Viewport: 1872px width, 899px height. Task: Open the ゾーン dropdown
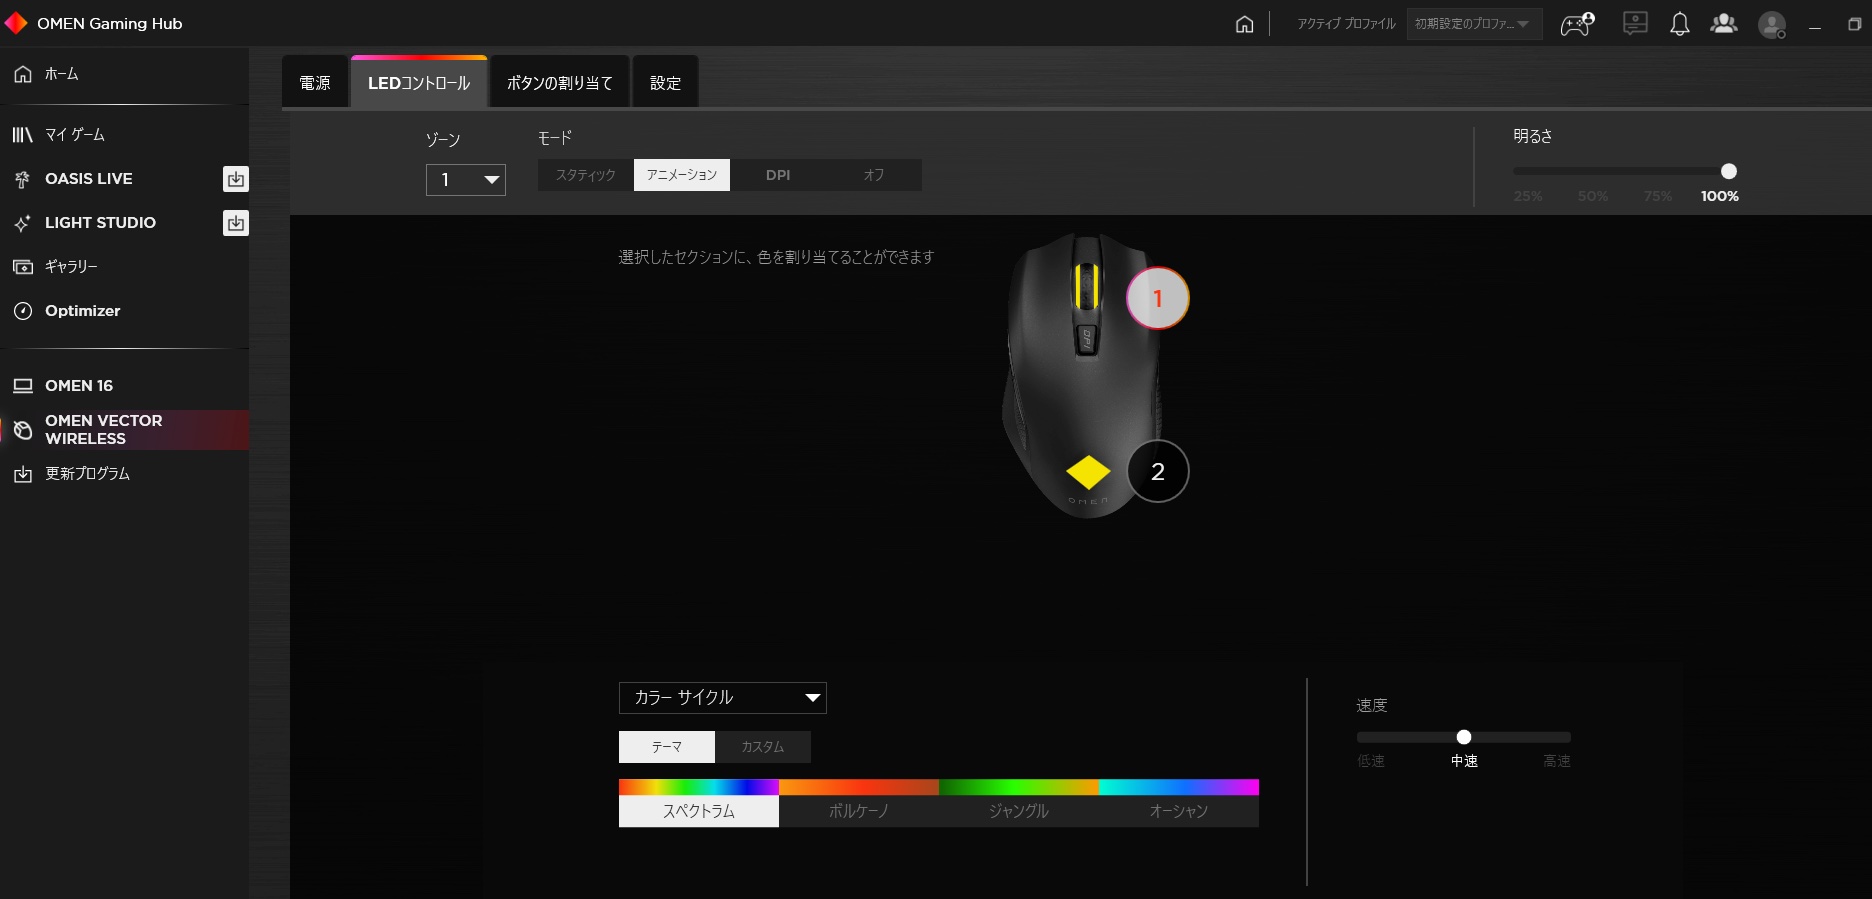click(466, 180)
